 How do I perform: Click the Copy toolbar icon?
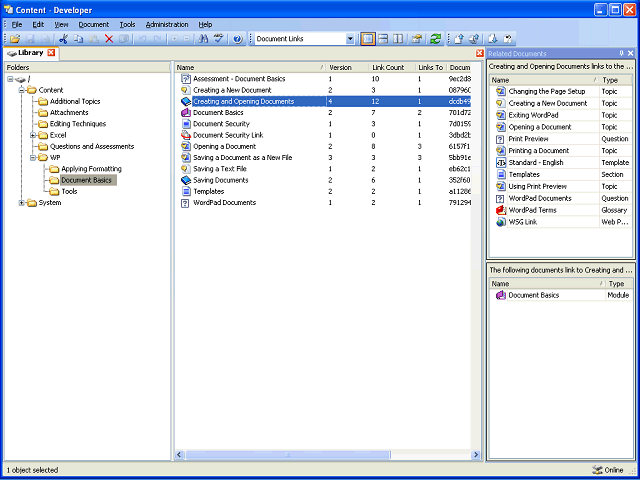[x=78, y=39]
